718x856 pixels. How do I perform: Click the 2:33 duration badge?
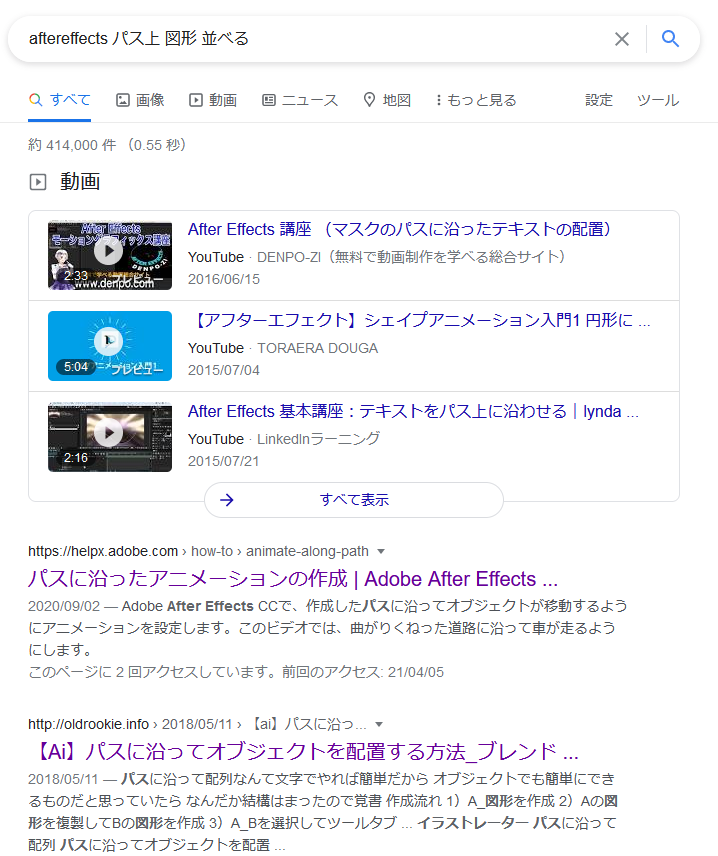point(75,276)
